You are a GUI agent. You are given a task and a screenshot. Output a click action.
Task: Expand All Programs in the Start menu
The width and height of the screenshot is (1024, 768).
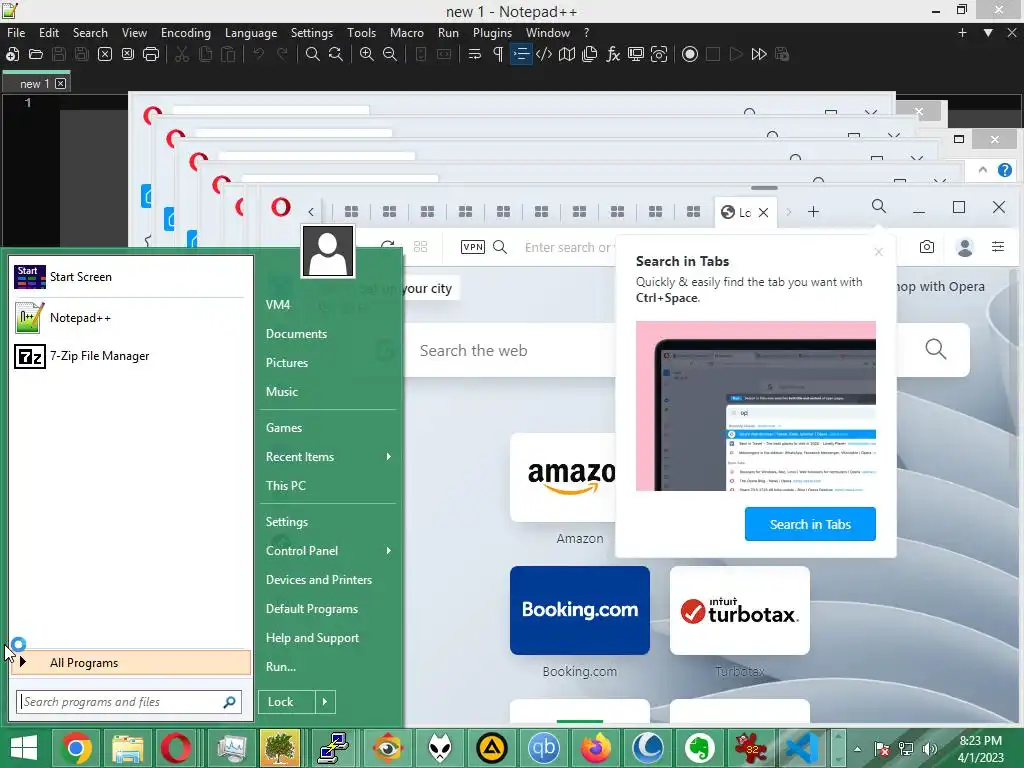[131, 662]
